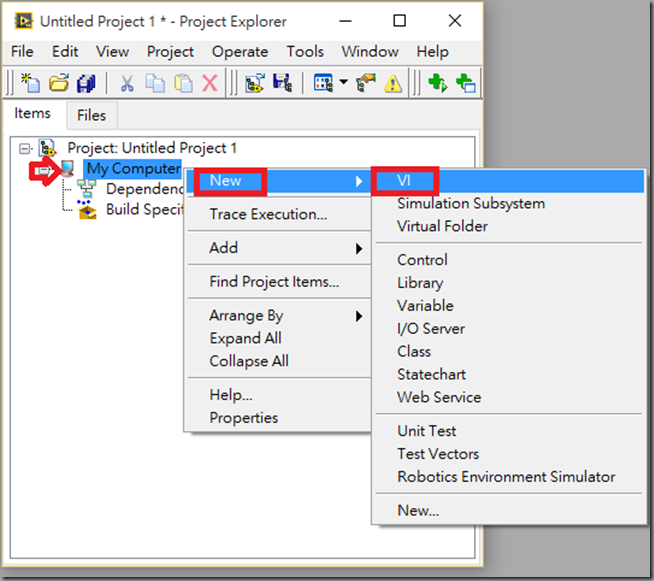Click the Cut scissors icon

coord(127,83)
